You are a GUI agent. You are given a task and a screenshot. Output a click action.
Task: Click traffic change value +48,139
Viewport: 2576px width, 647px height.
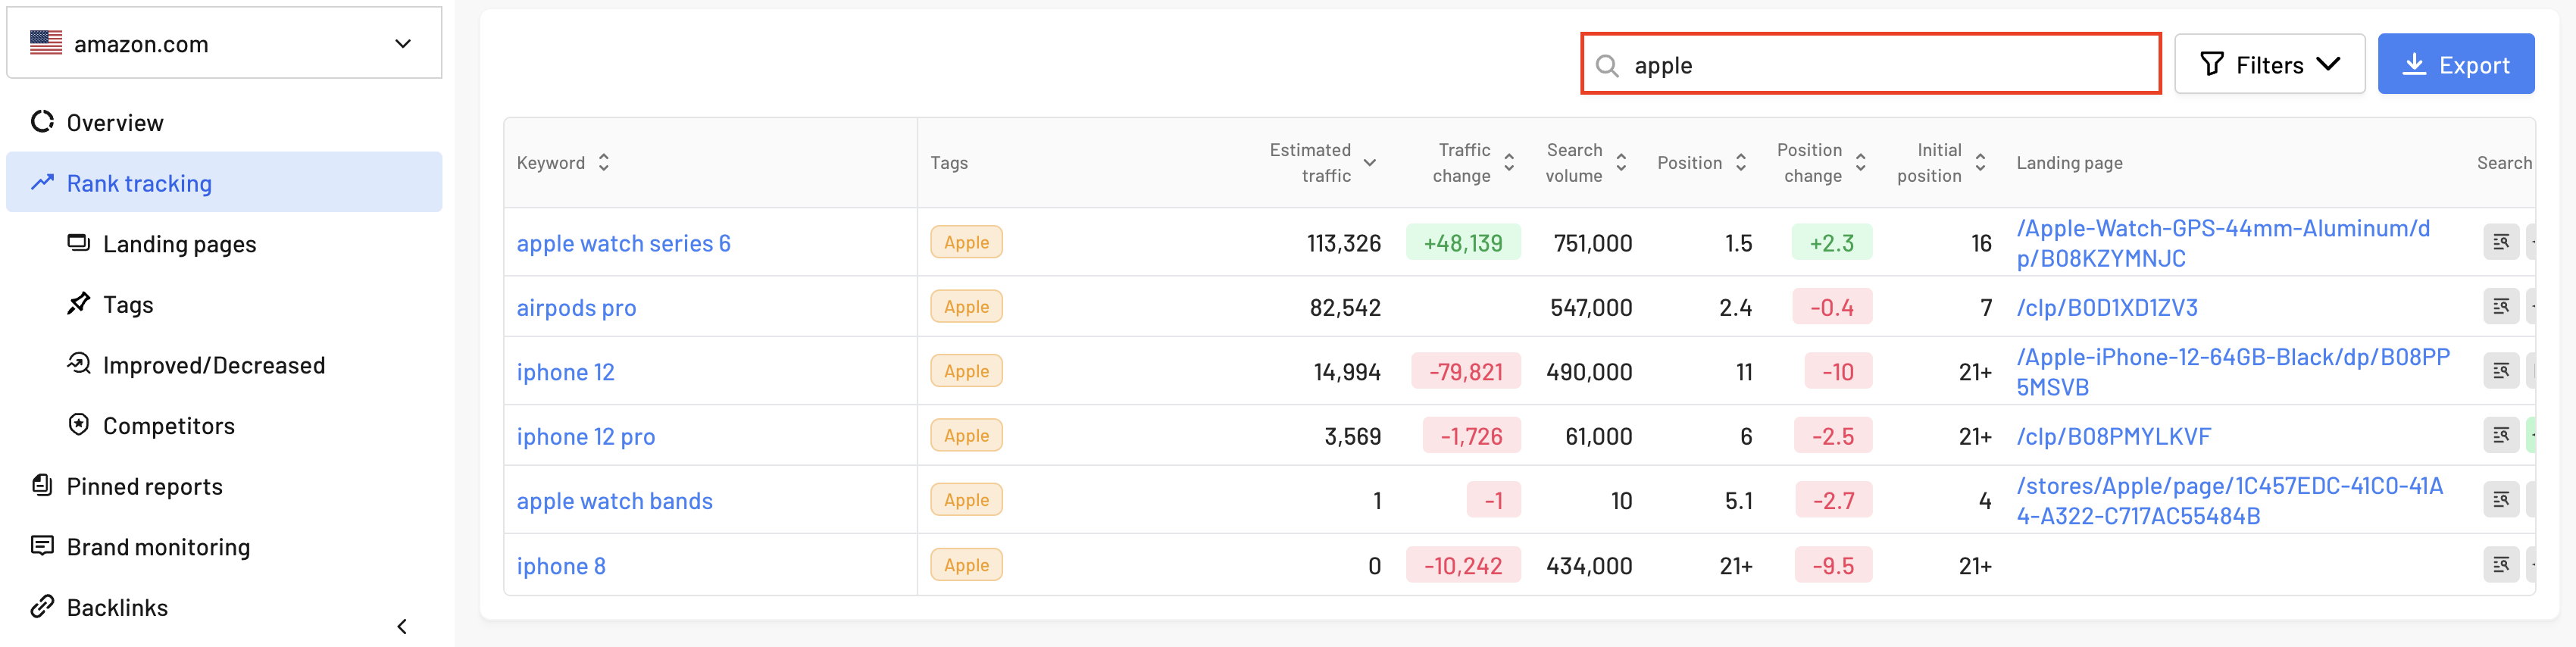1463,243
